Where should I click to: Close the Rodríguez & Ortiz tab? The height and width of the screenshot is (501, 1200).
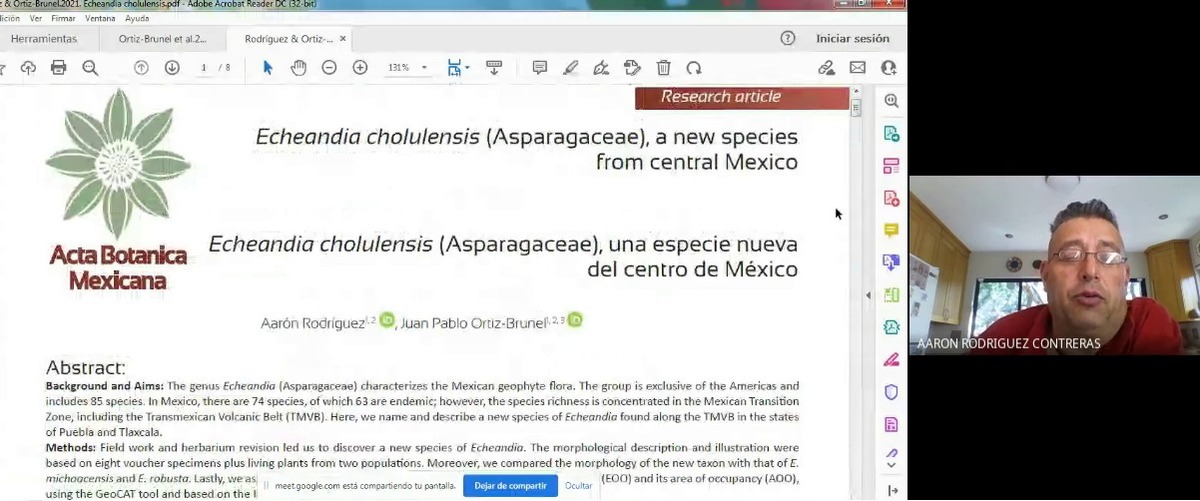(343, 39)
